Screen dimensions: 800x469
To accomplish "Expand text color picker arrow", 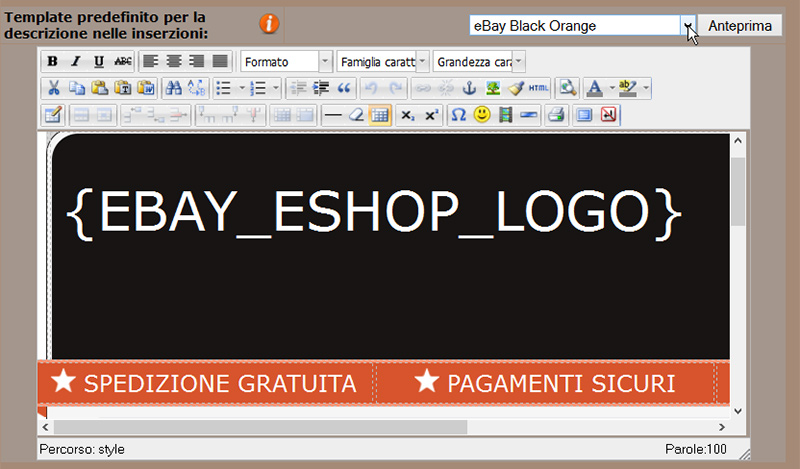I will coord(612,88).
